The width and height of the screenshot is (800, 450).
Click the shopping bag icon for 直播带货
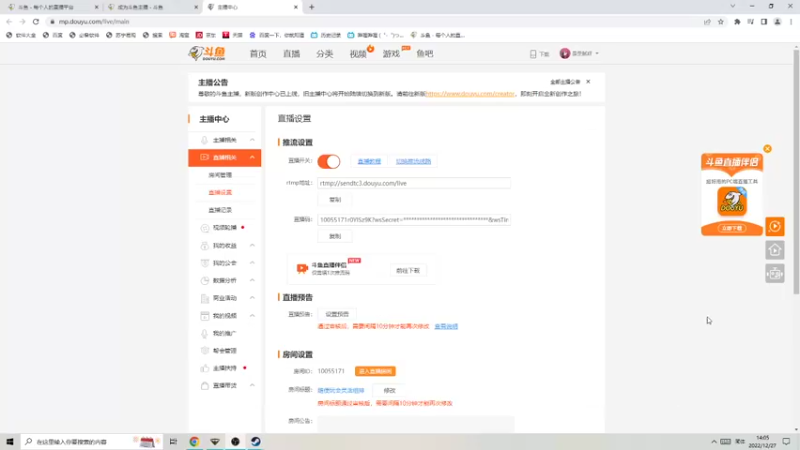point(205,386)
